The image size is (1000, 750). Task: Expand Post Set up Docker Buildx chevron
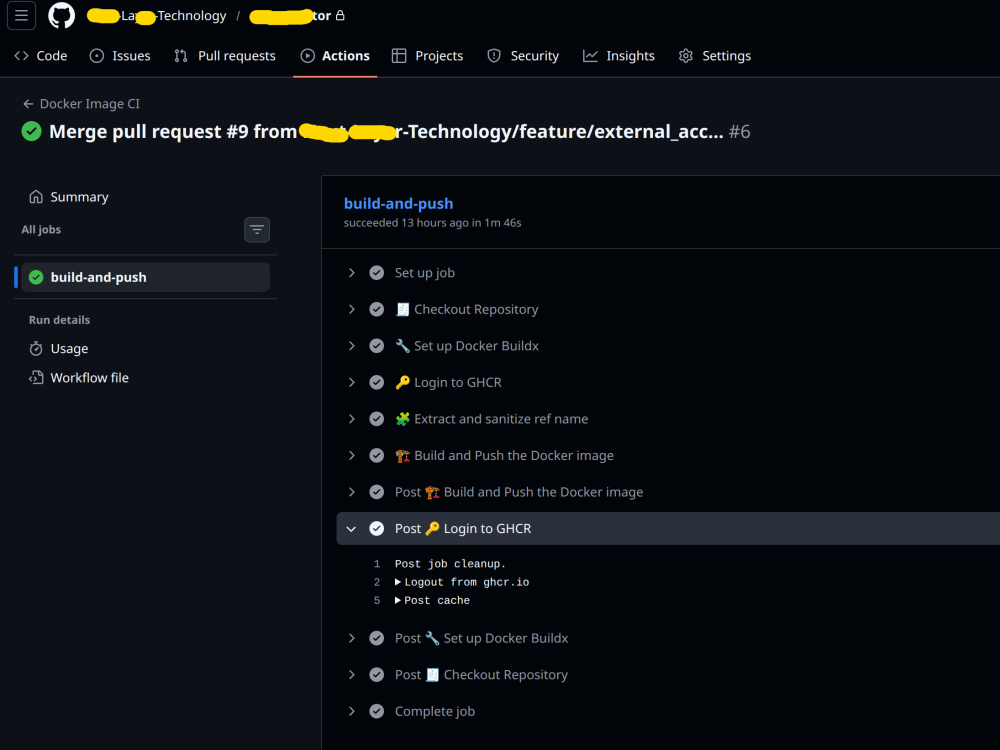coord(351,638)
